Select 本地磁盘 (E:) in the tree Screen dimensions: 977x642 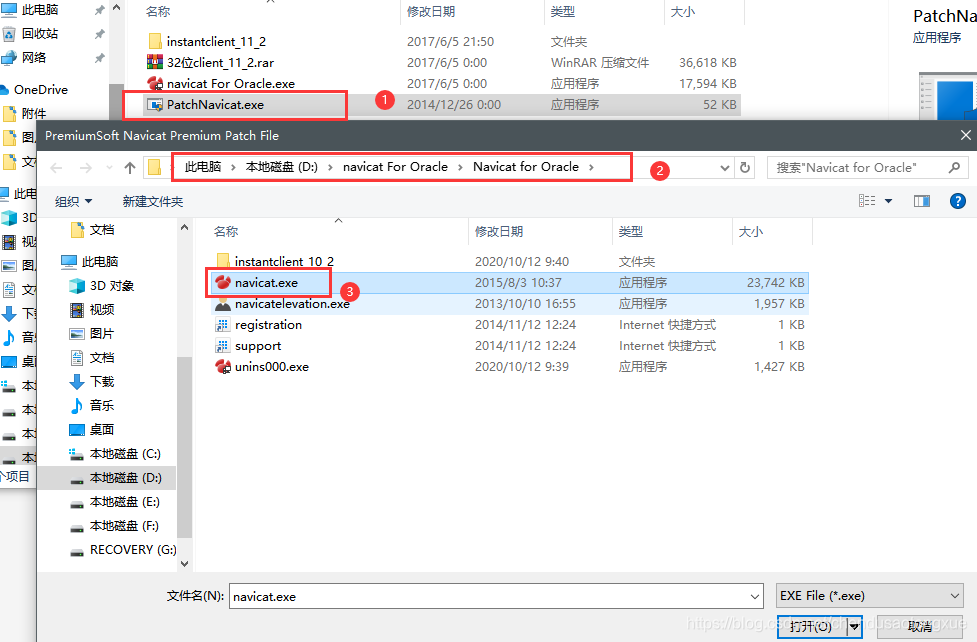tap(125, 502)
